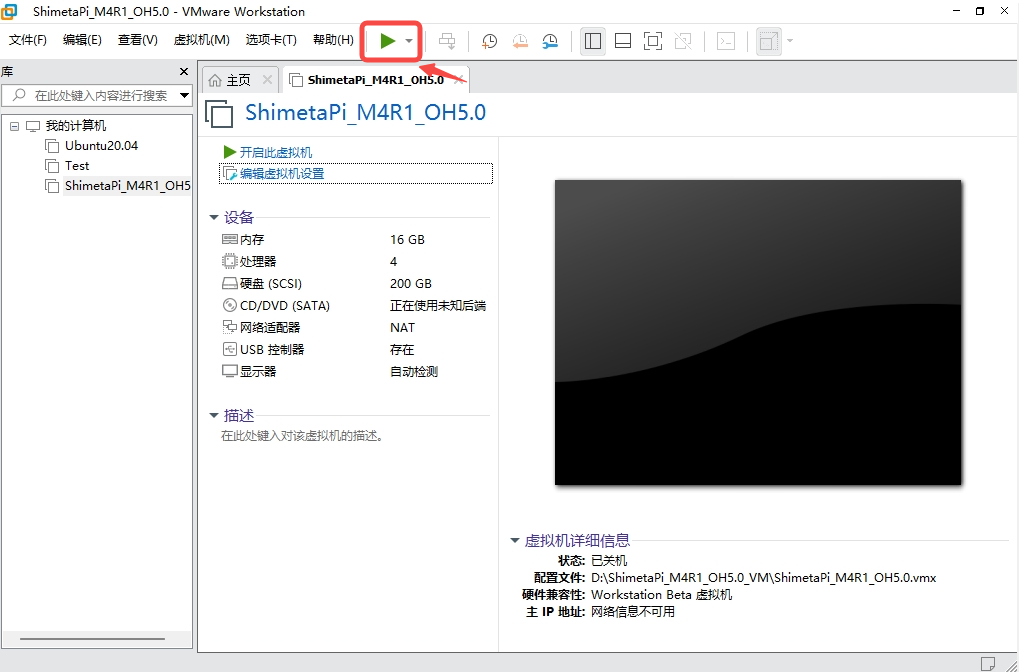This screenshot has width=1019, height=672.
Task: Click the stretch guest display icon
Action: tap(769, 41)
